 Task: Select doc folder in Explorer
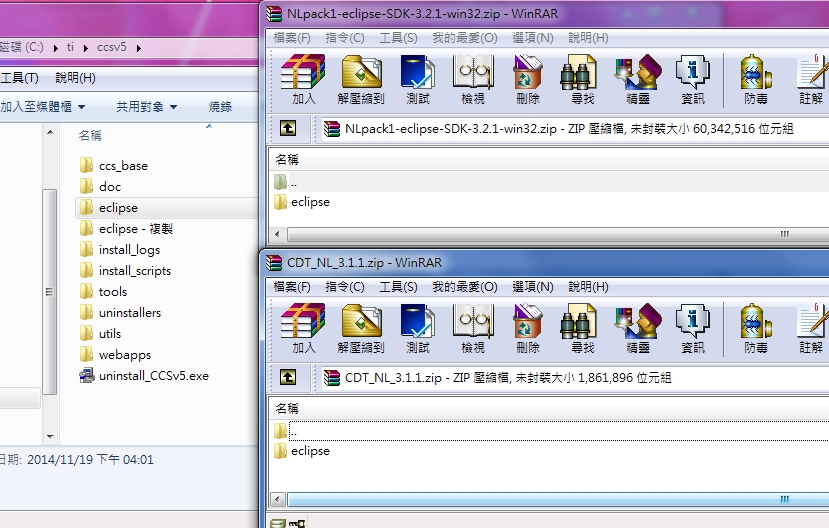coord(110,187)
